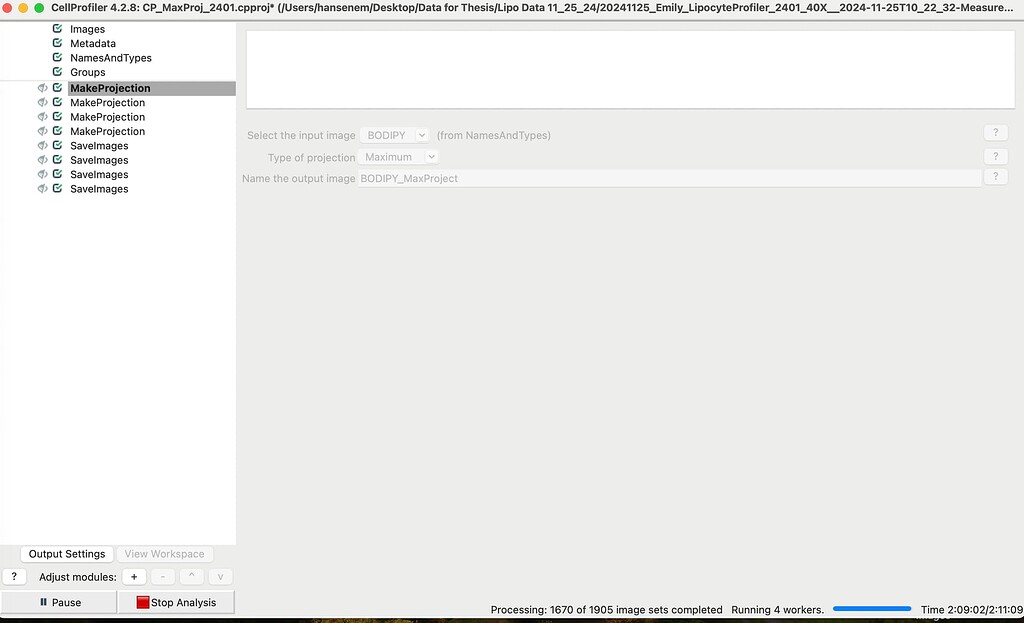Click the ? help icon next to Adjust modules

[x=13, y=576]
